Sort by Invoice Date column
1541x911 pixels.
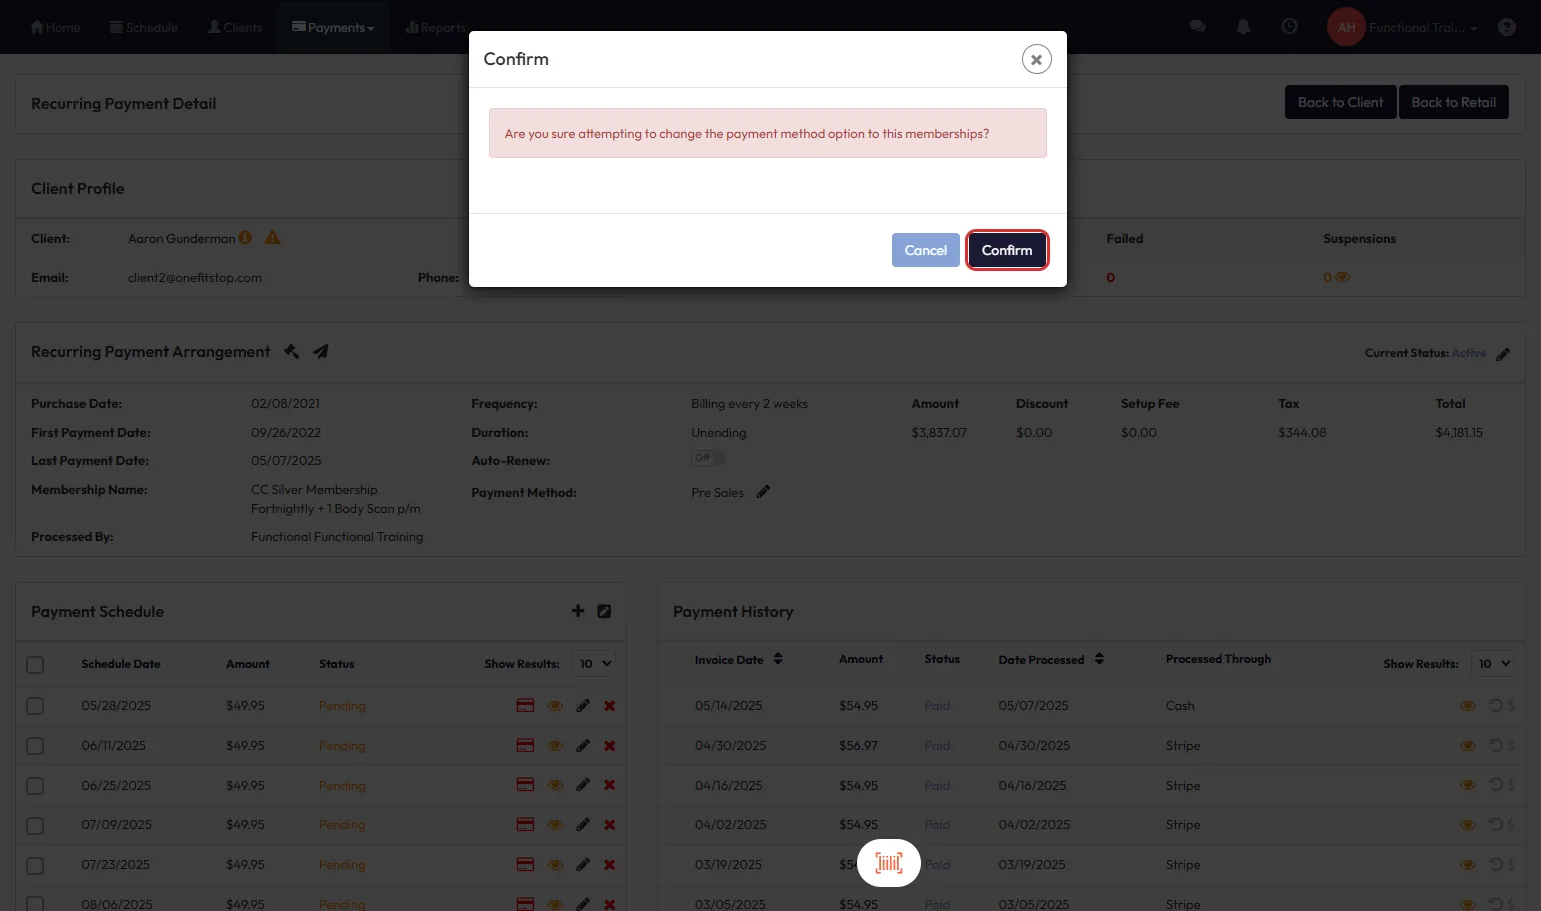tap(778, 659)
